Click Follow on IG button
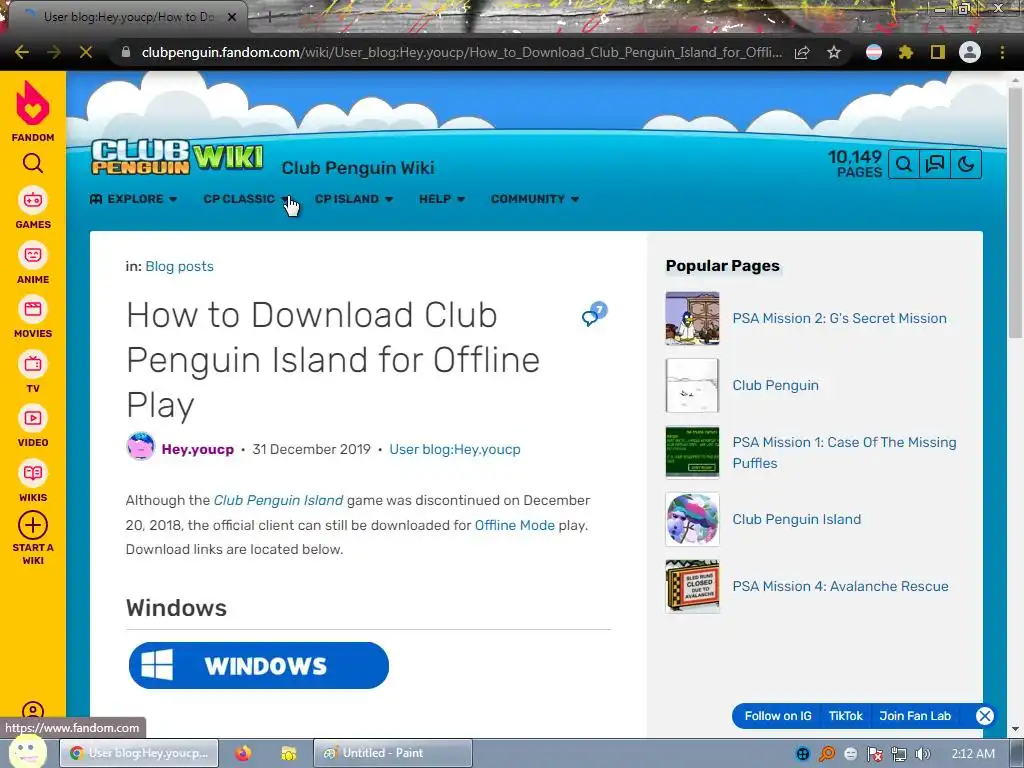This screenshot has height=768, width=1024. click(778, 716)
